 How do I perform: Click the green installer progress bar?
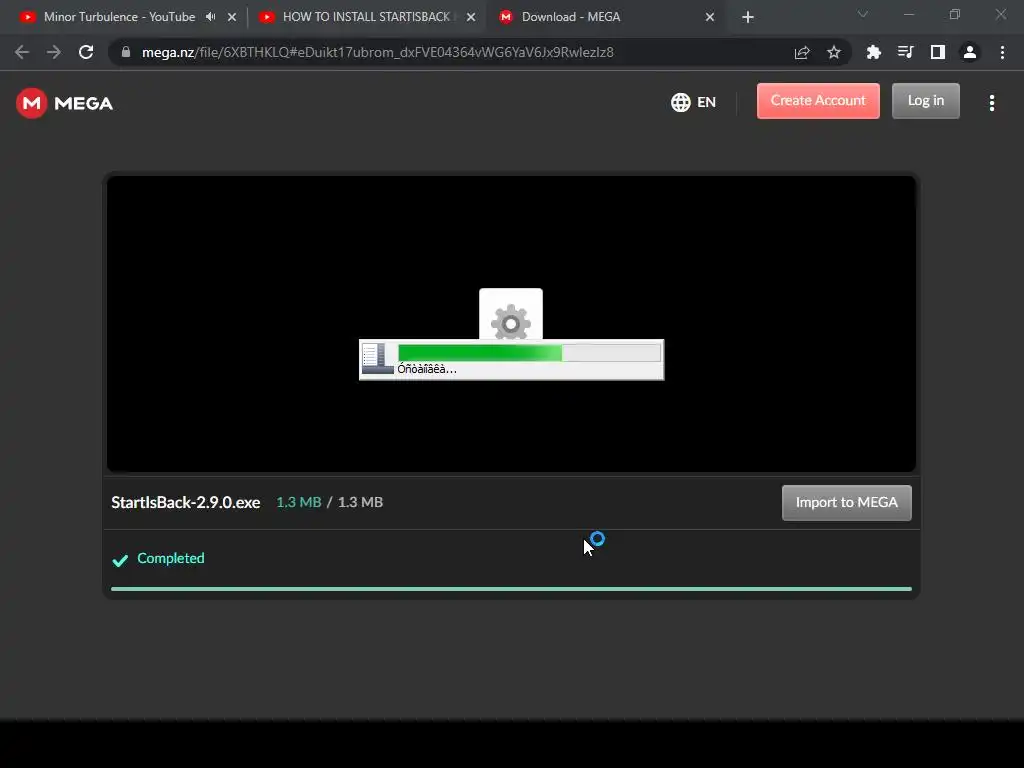click(530, 353)
